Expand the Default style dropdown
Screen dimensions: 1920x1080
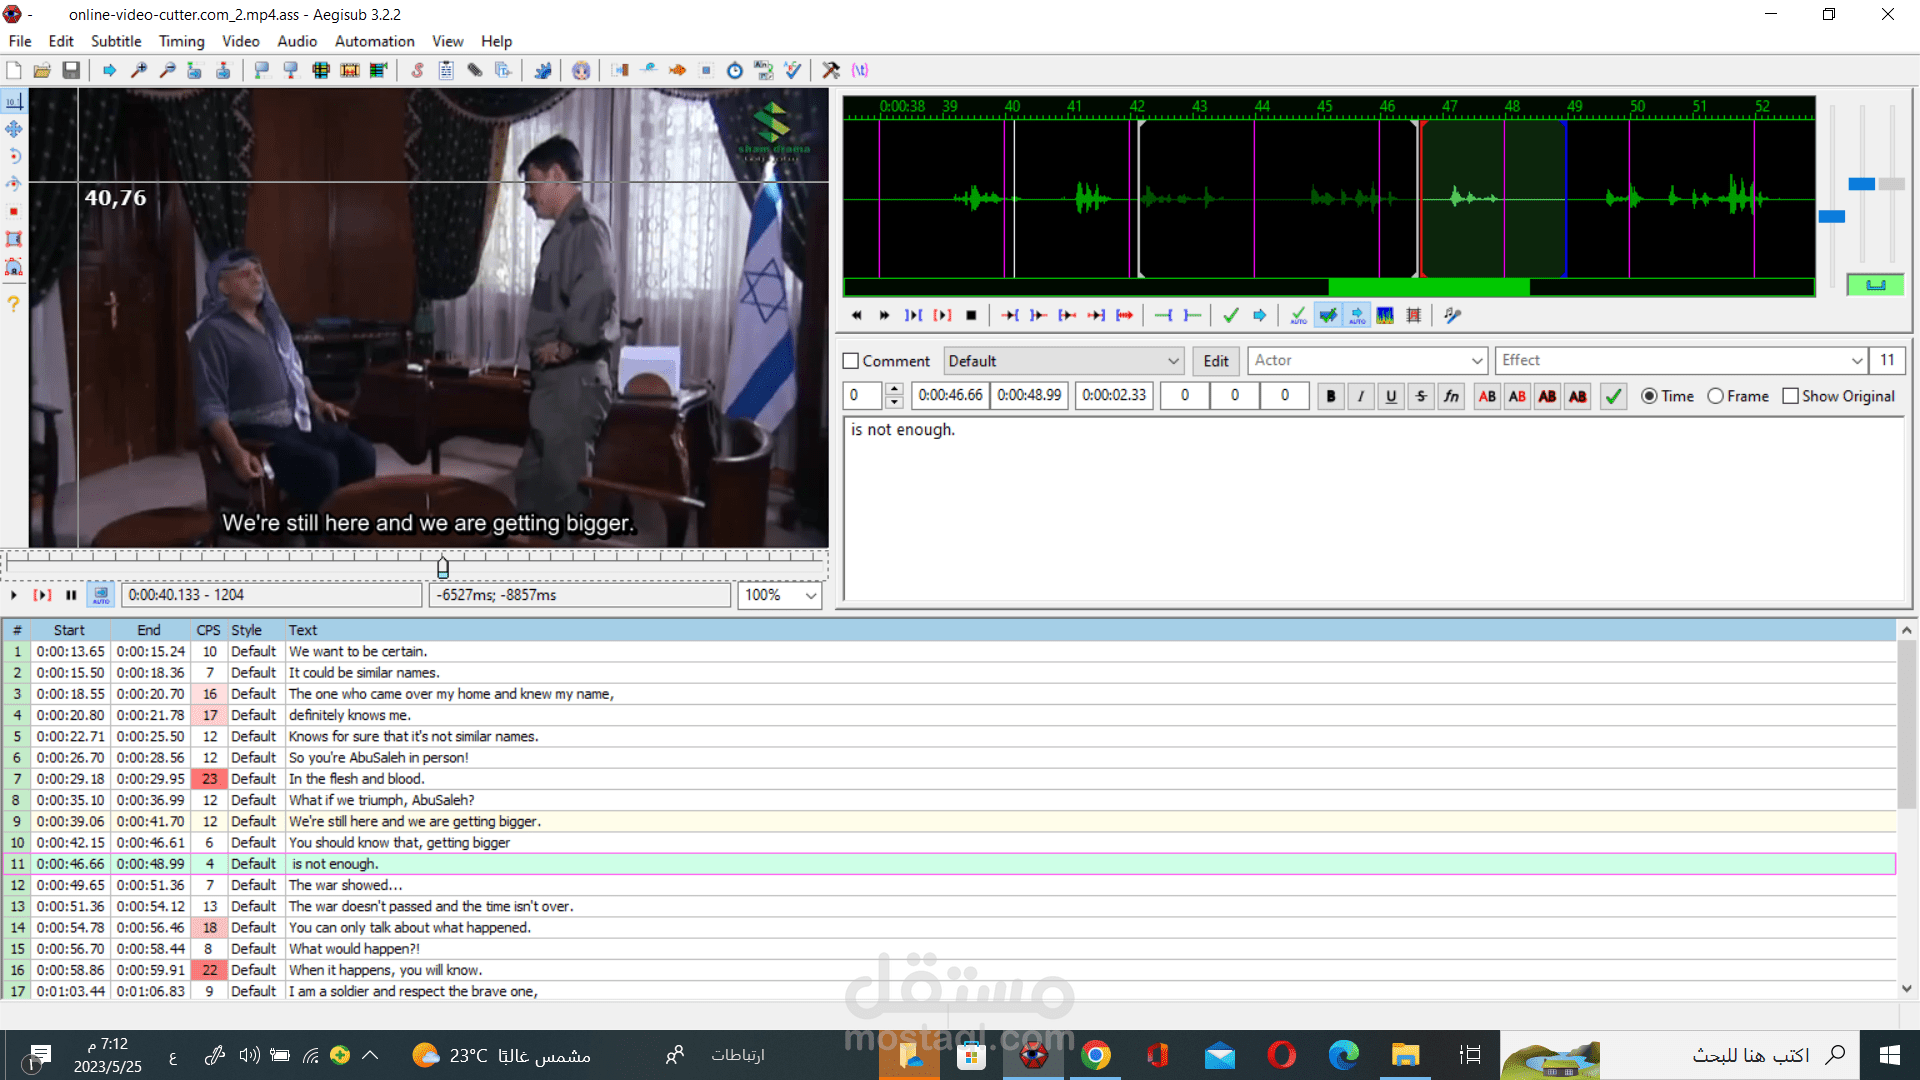(1173, 361)
